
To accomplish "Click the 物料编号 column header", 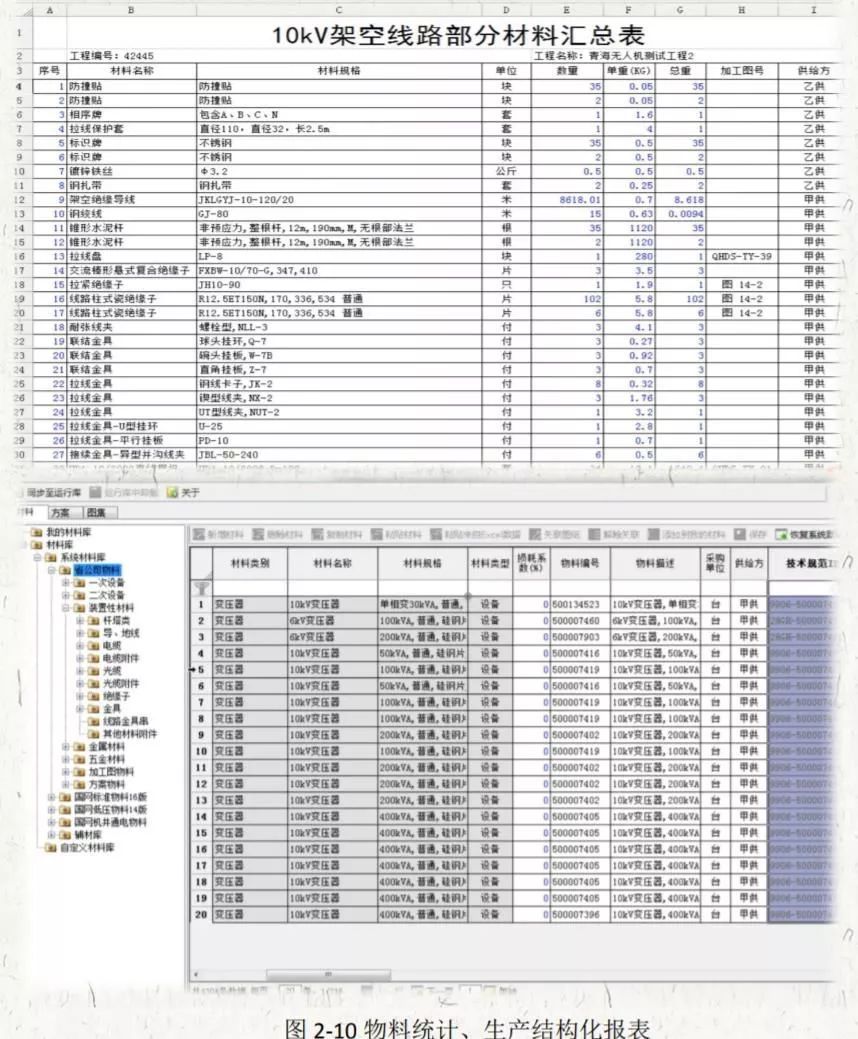I will pyautogui.click(x=580, y=563).
